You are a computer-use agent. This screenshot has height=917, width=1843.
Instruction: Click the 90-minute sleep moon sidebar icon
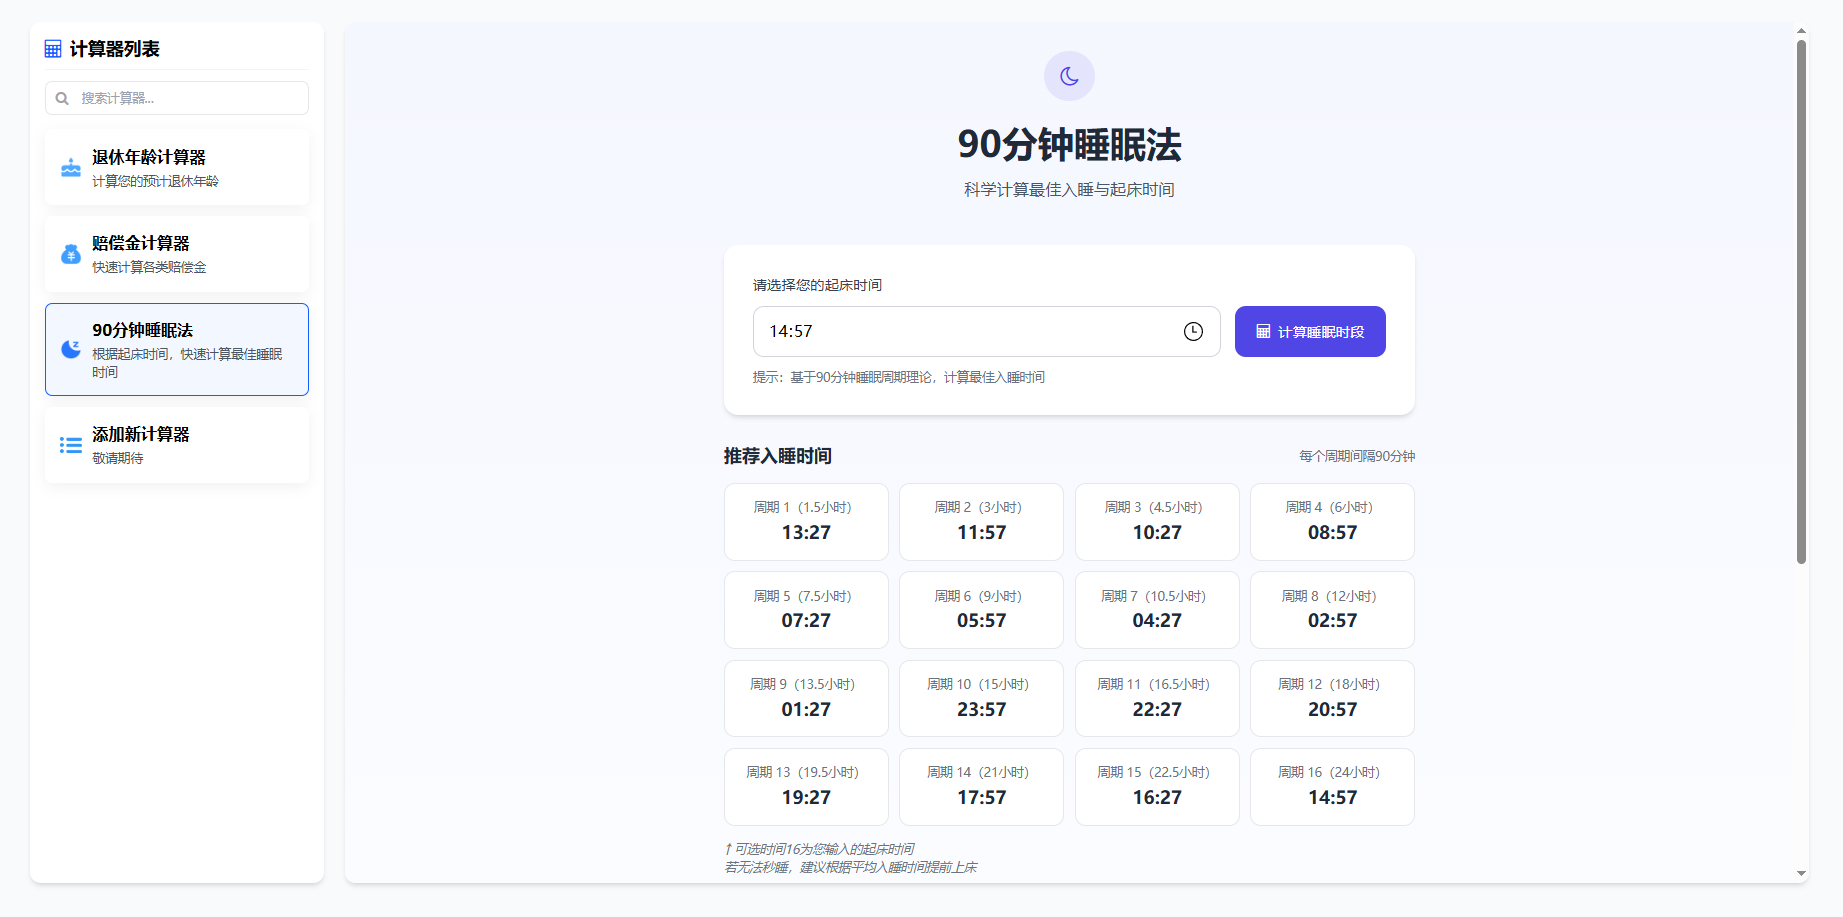point(71,349)
